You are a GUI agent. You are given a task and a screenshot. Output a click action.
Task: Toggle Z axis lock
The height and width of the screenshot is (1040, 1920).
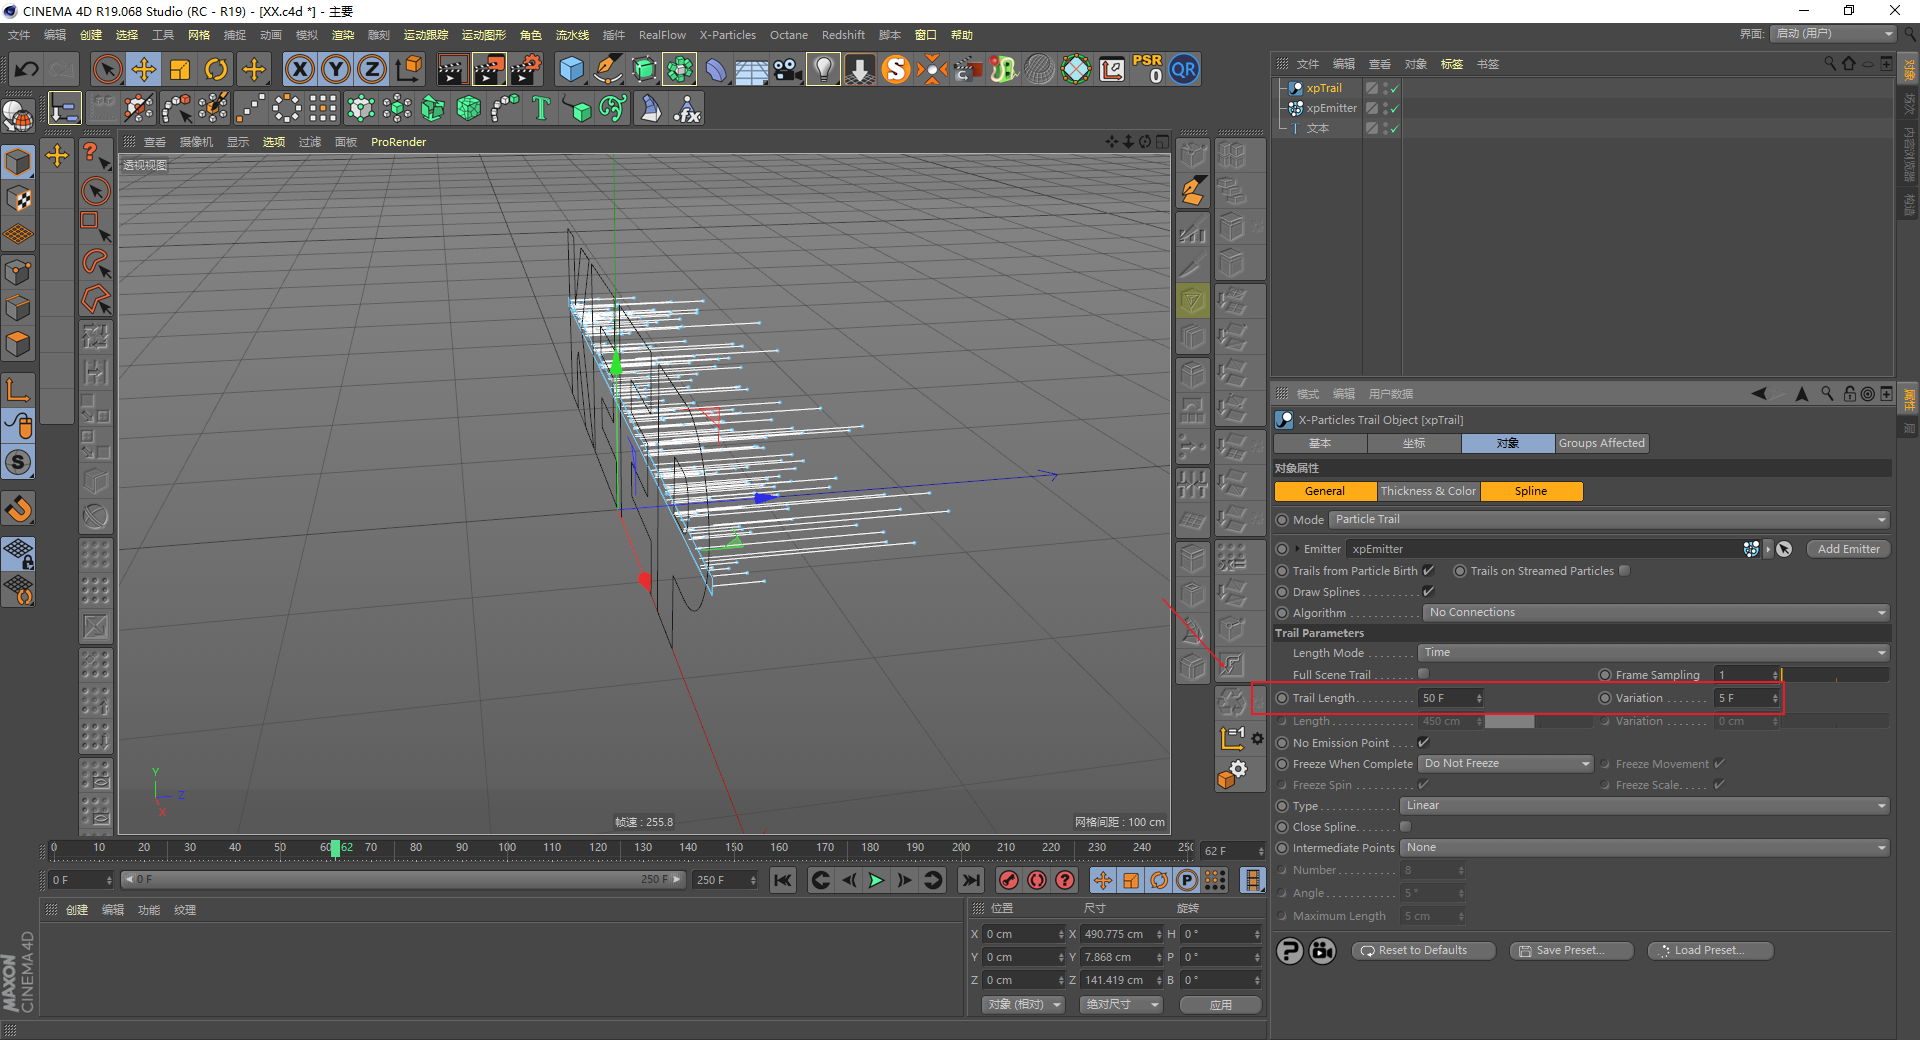(x=372, y=69)
